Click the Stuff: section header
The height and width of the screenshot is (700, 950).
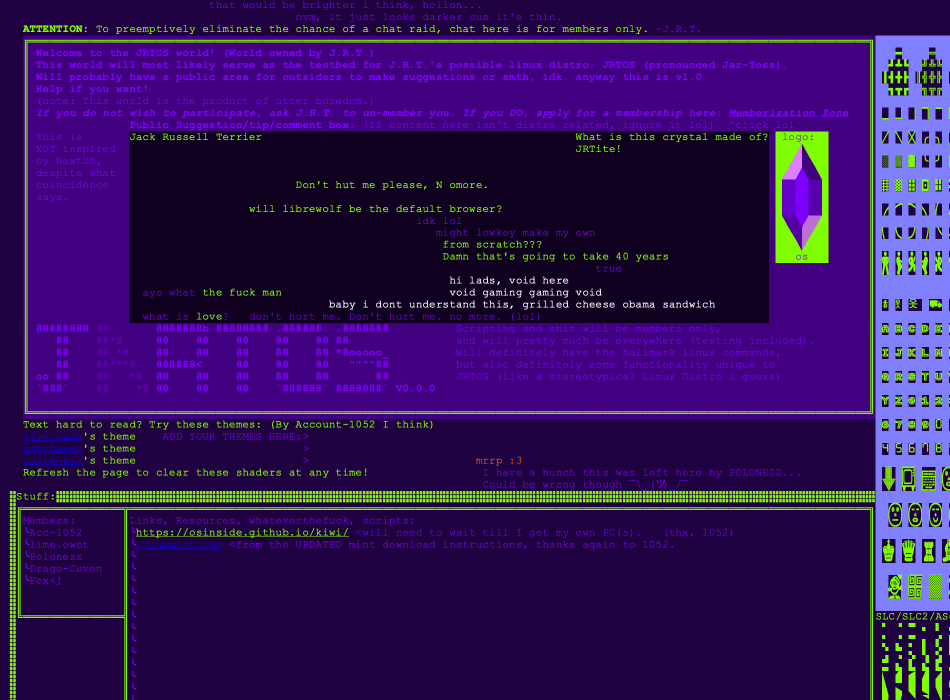pyautogui.click(x=35, y=497)
